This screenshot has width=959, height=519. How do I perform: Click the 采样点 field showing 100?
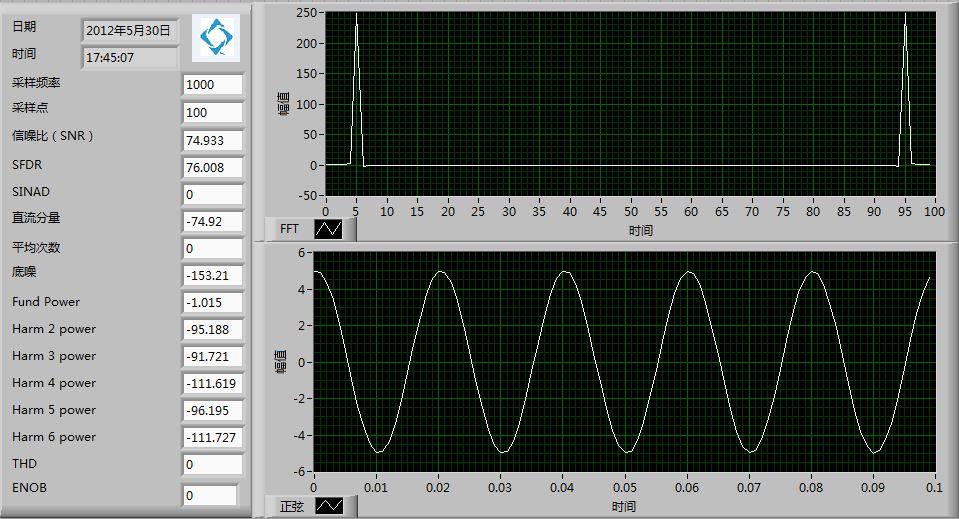(x=212, y=112)
